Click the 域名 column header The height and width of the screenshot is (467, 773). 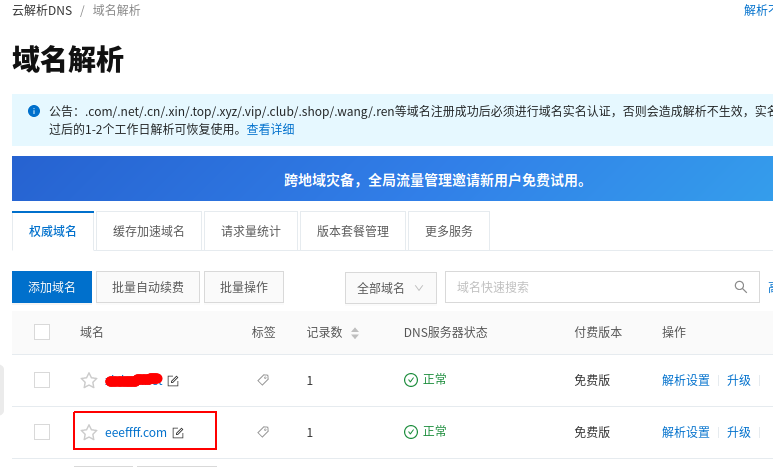pos(92,332)
